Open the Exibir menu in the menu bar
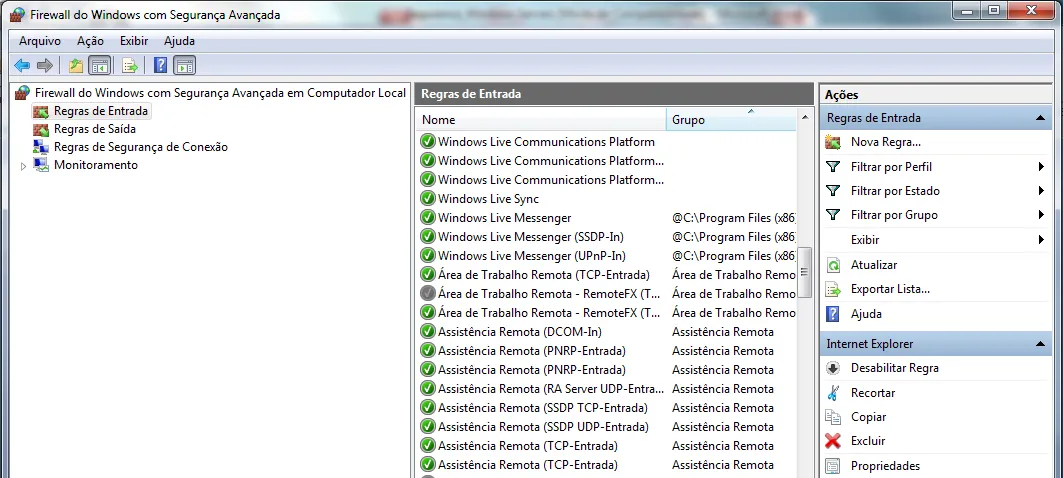The height and width of the screenshot is (478, 1063). [x=134, y=41]
